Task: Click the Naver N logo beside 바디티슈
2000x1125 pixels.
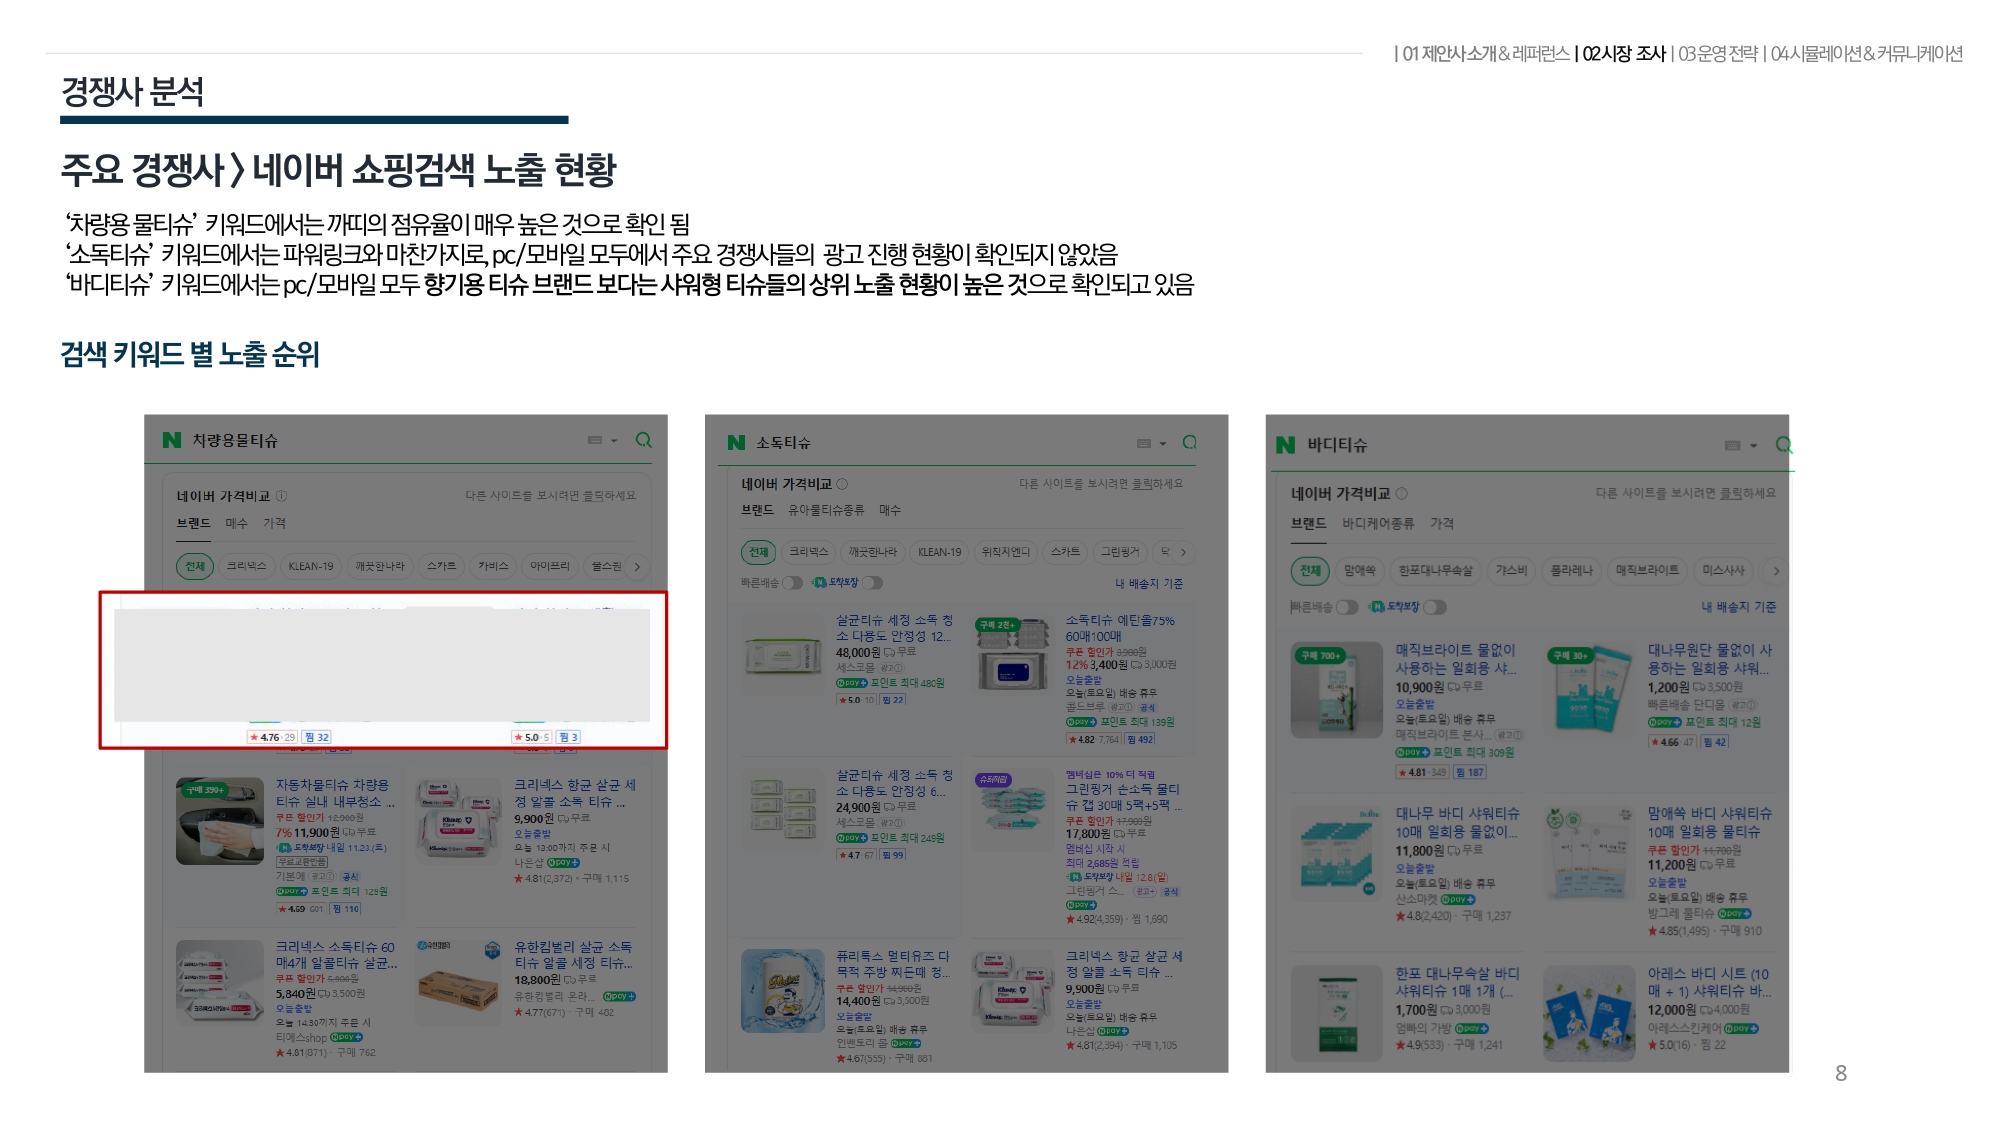Action: point(1286,445)
